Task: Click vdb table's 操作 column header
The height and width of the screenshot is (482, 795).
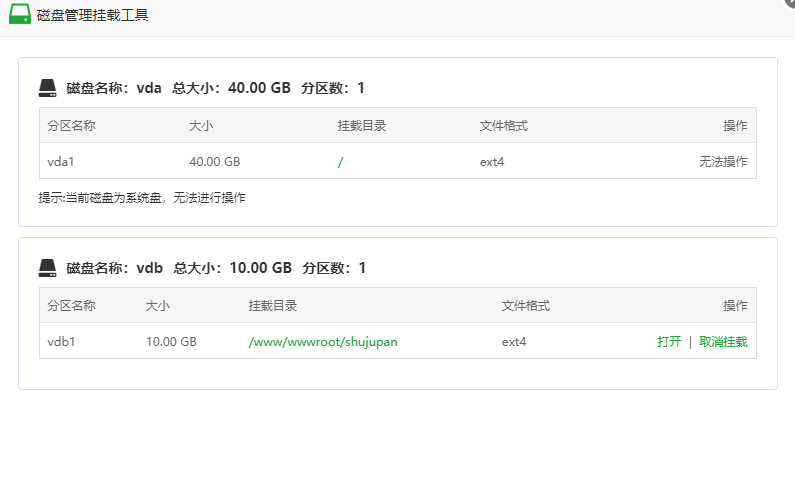Action: (735, 306)
